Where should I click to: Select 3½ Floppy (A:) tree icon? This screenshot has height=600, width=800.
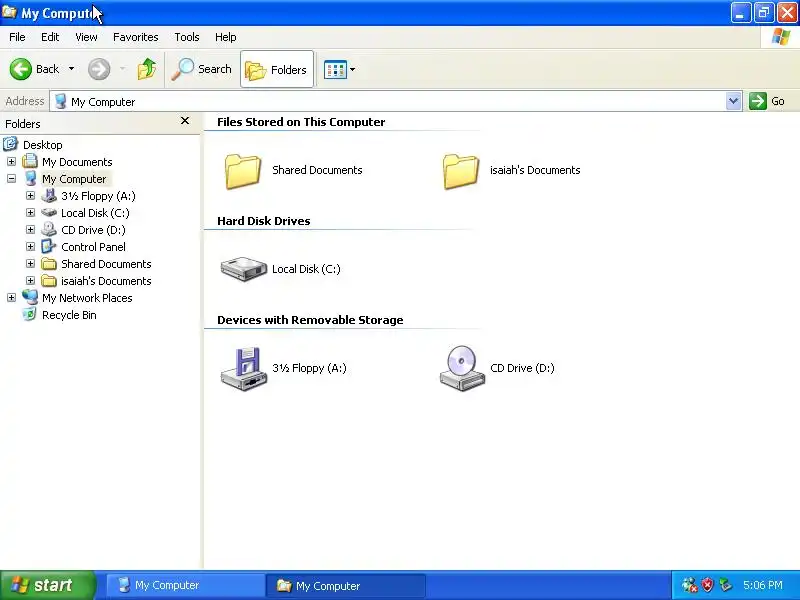[x=49, y=195]
